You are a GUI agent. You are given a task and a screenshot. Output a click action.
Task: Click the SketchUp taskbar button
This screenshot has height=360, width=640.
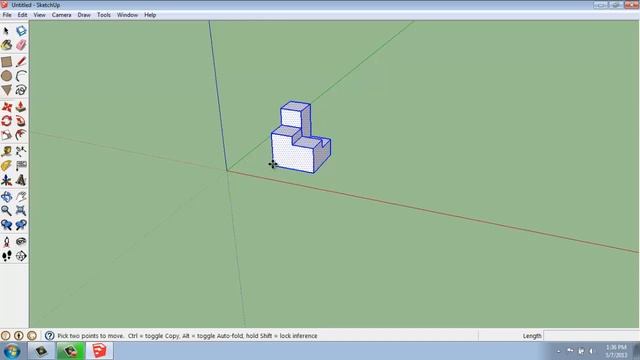point(99,351)
